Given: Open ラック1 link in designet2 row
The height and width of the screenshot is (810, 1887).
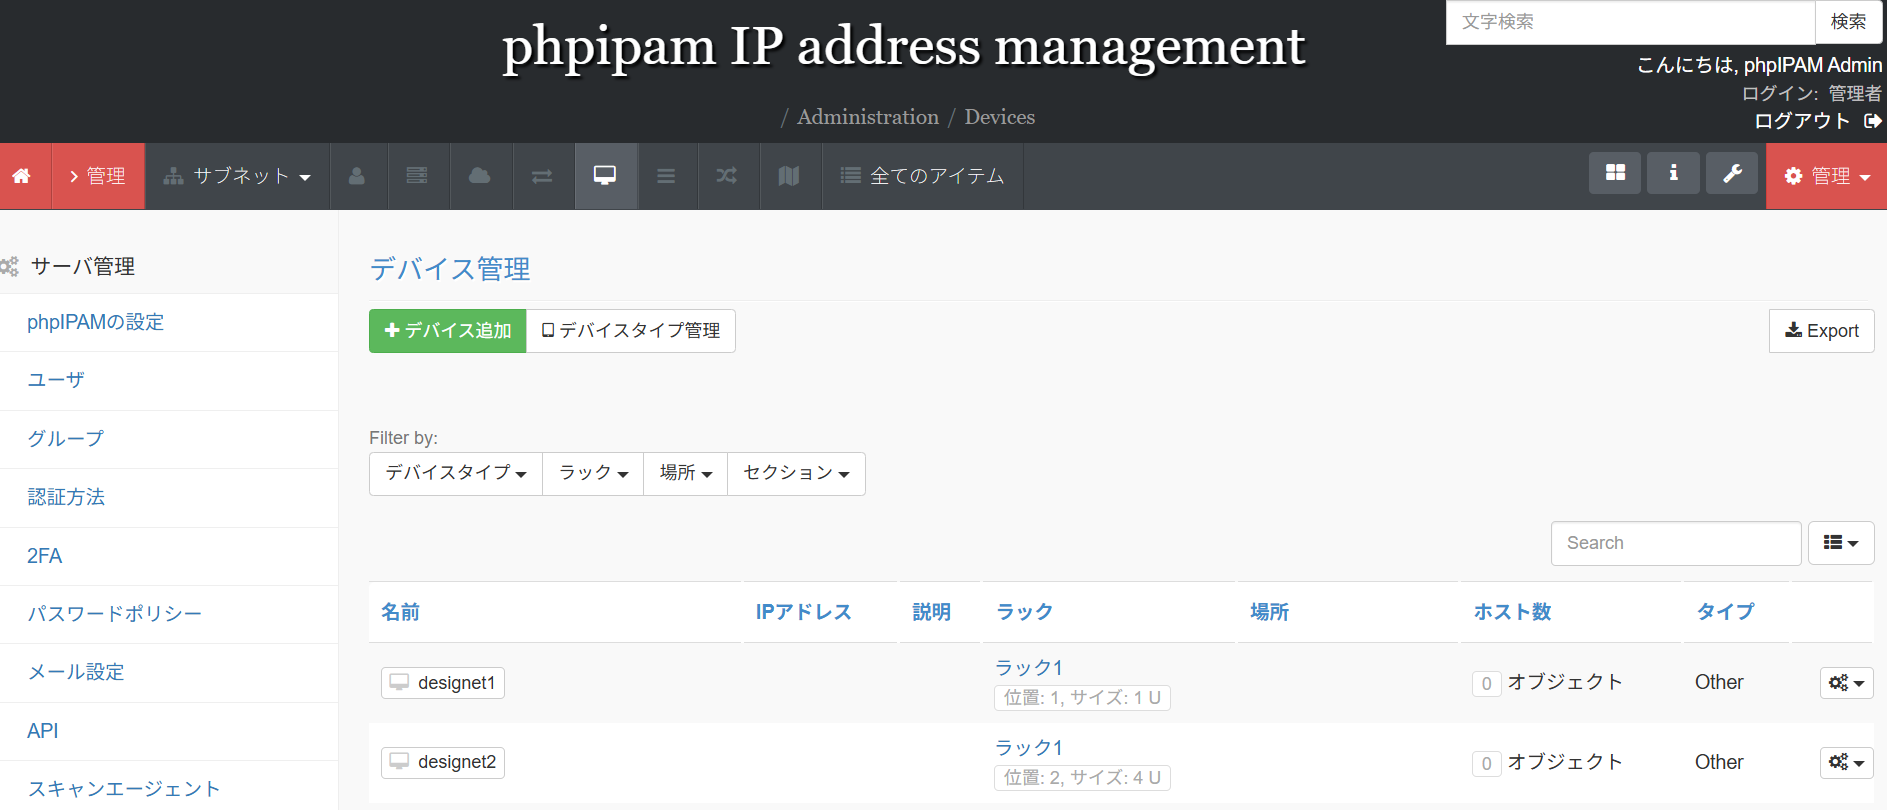Looking at the screenshot, I should (1029, 747).
